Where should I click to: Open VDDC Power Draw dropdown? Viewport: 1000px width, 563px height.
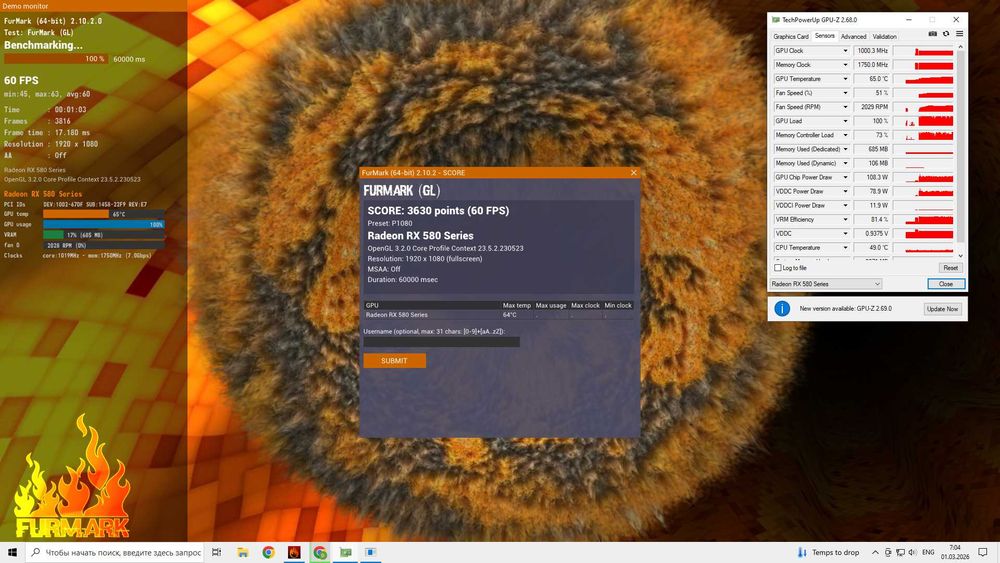846,191
